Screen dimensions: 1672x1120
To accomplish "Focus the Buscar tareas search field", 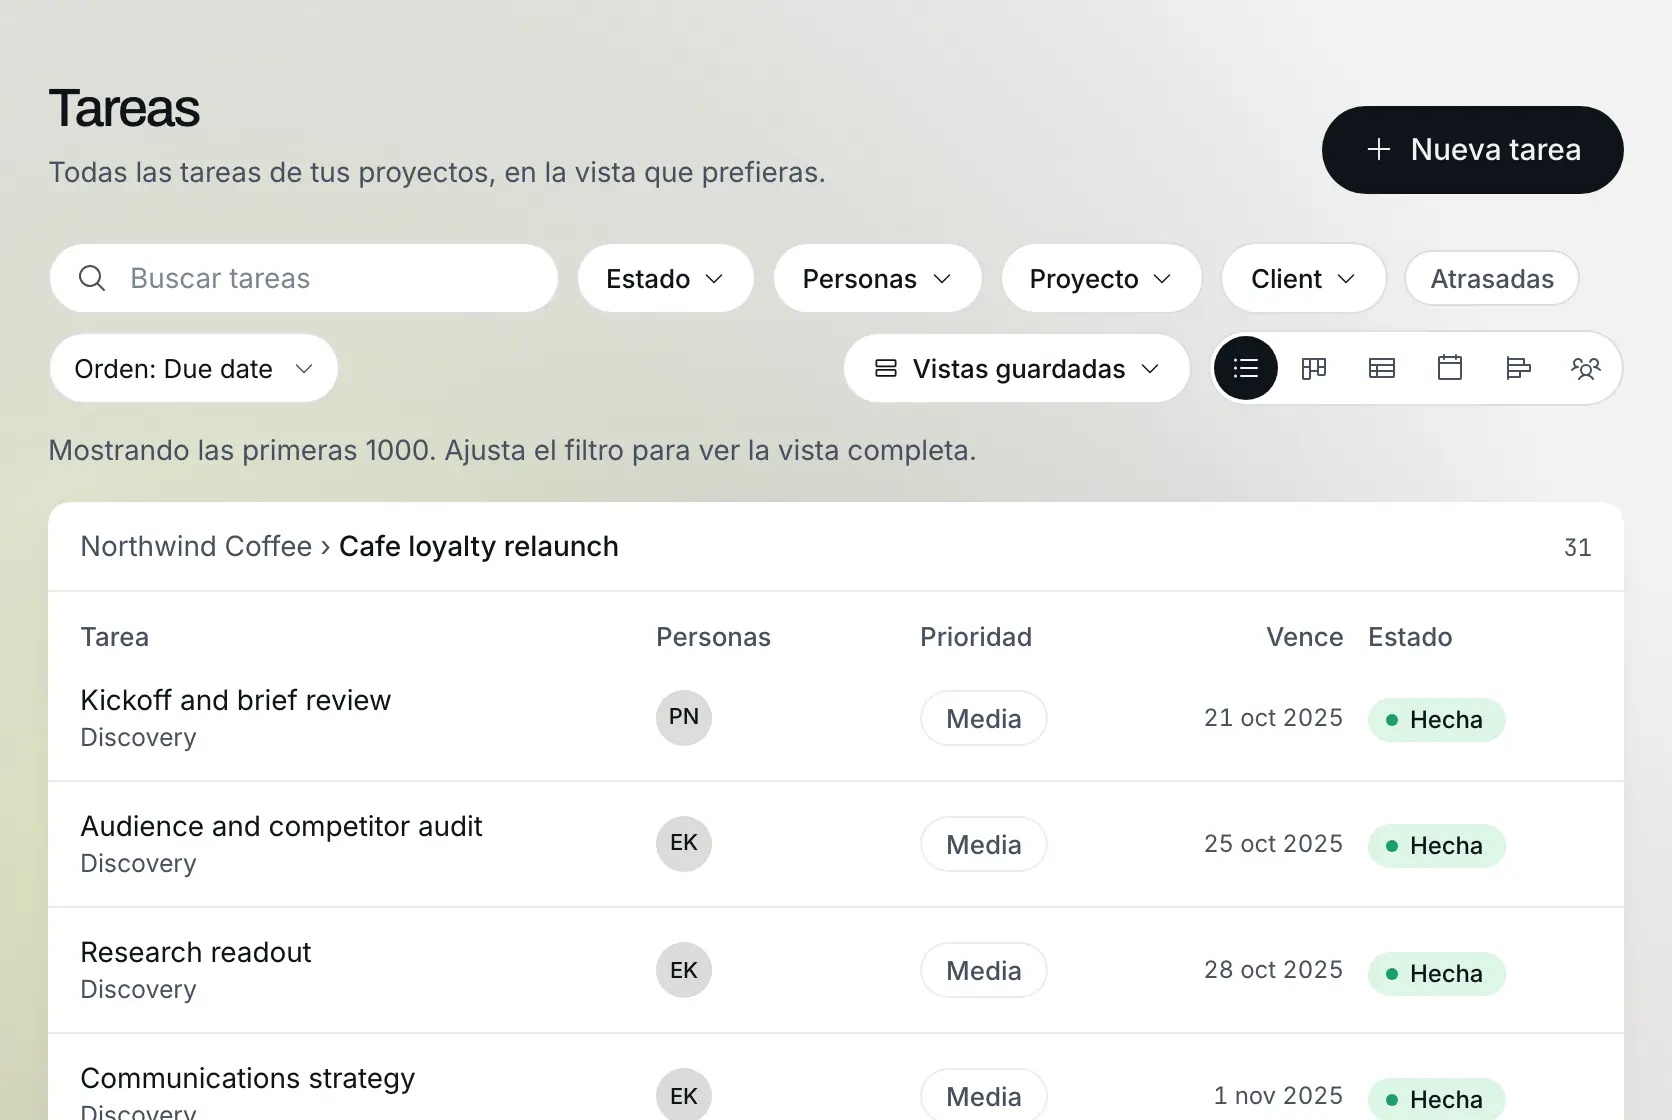I will click(x=304, y=278).
